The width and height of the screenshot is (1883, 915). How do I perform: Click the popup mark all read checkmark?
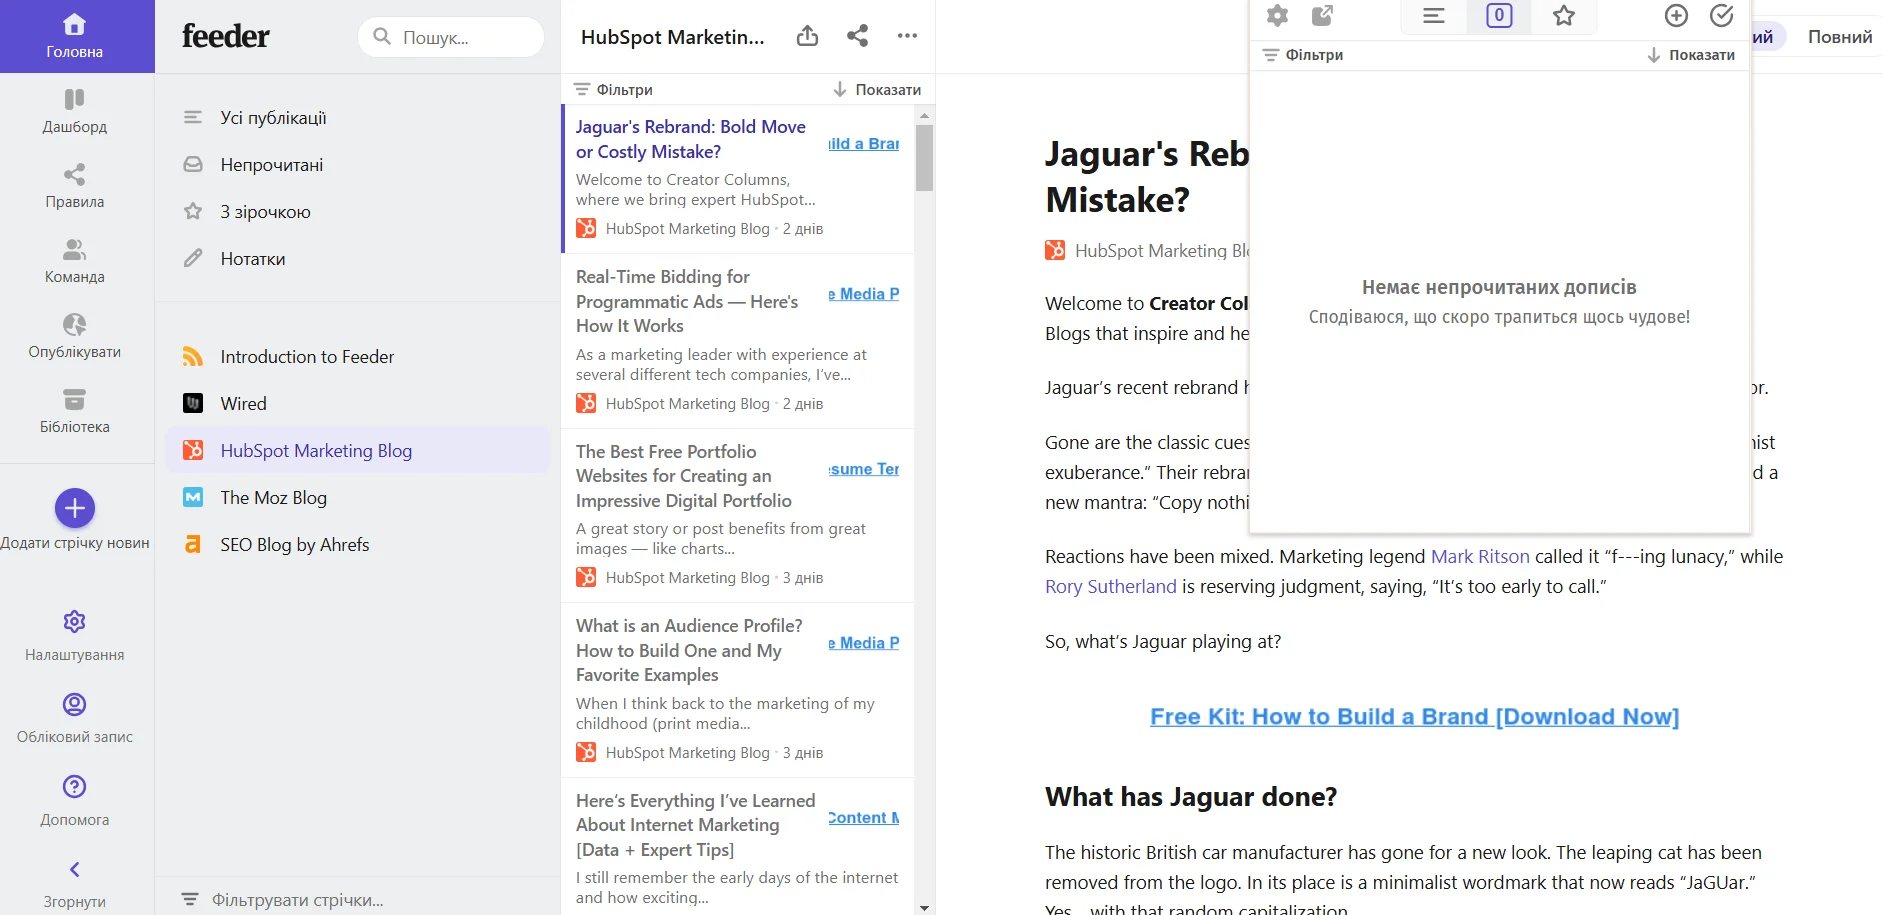pyautogui.click(x=1722, y=16)
